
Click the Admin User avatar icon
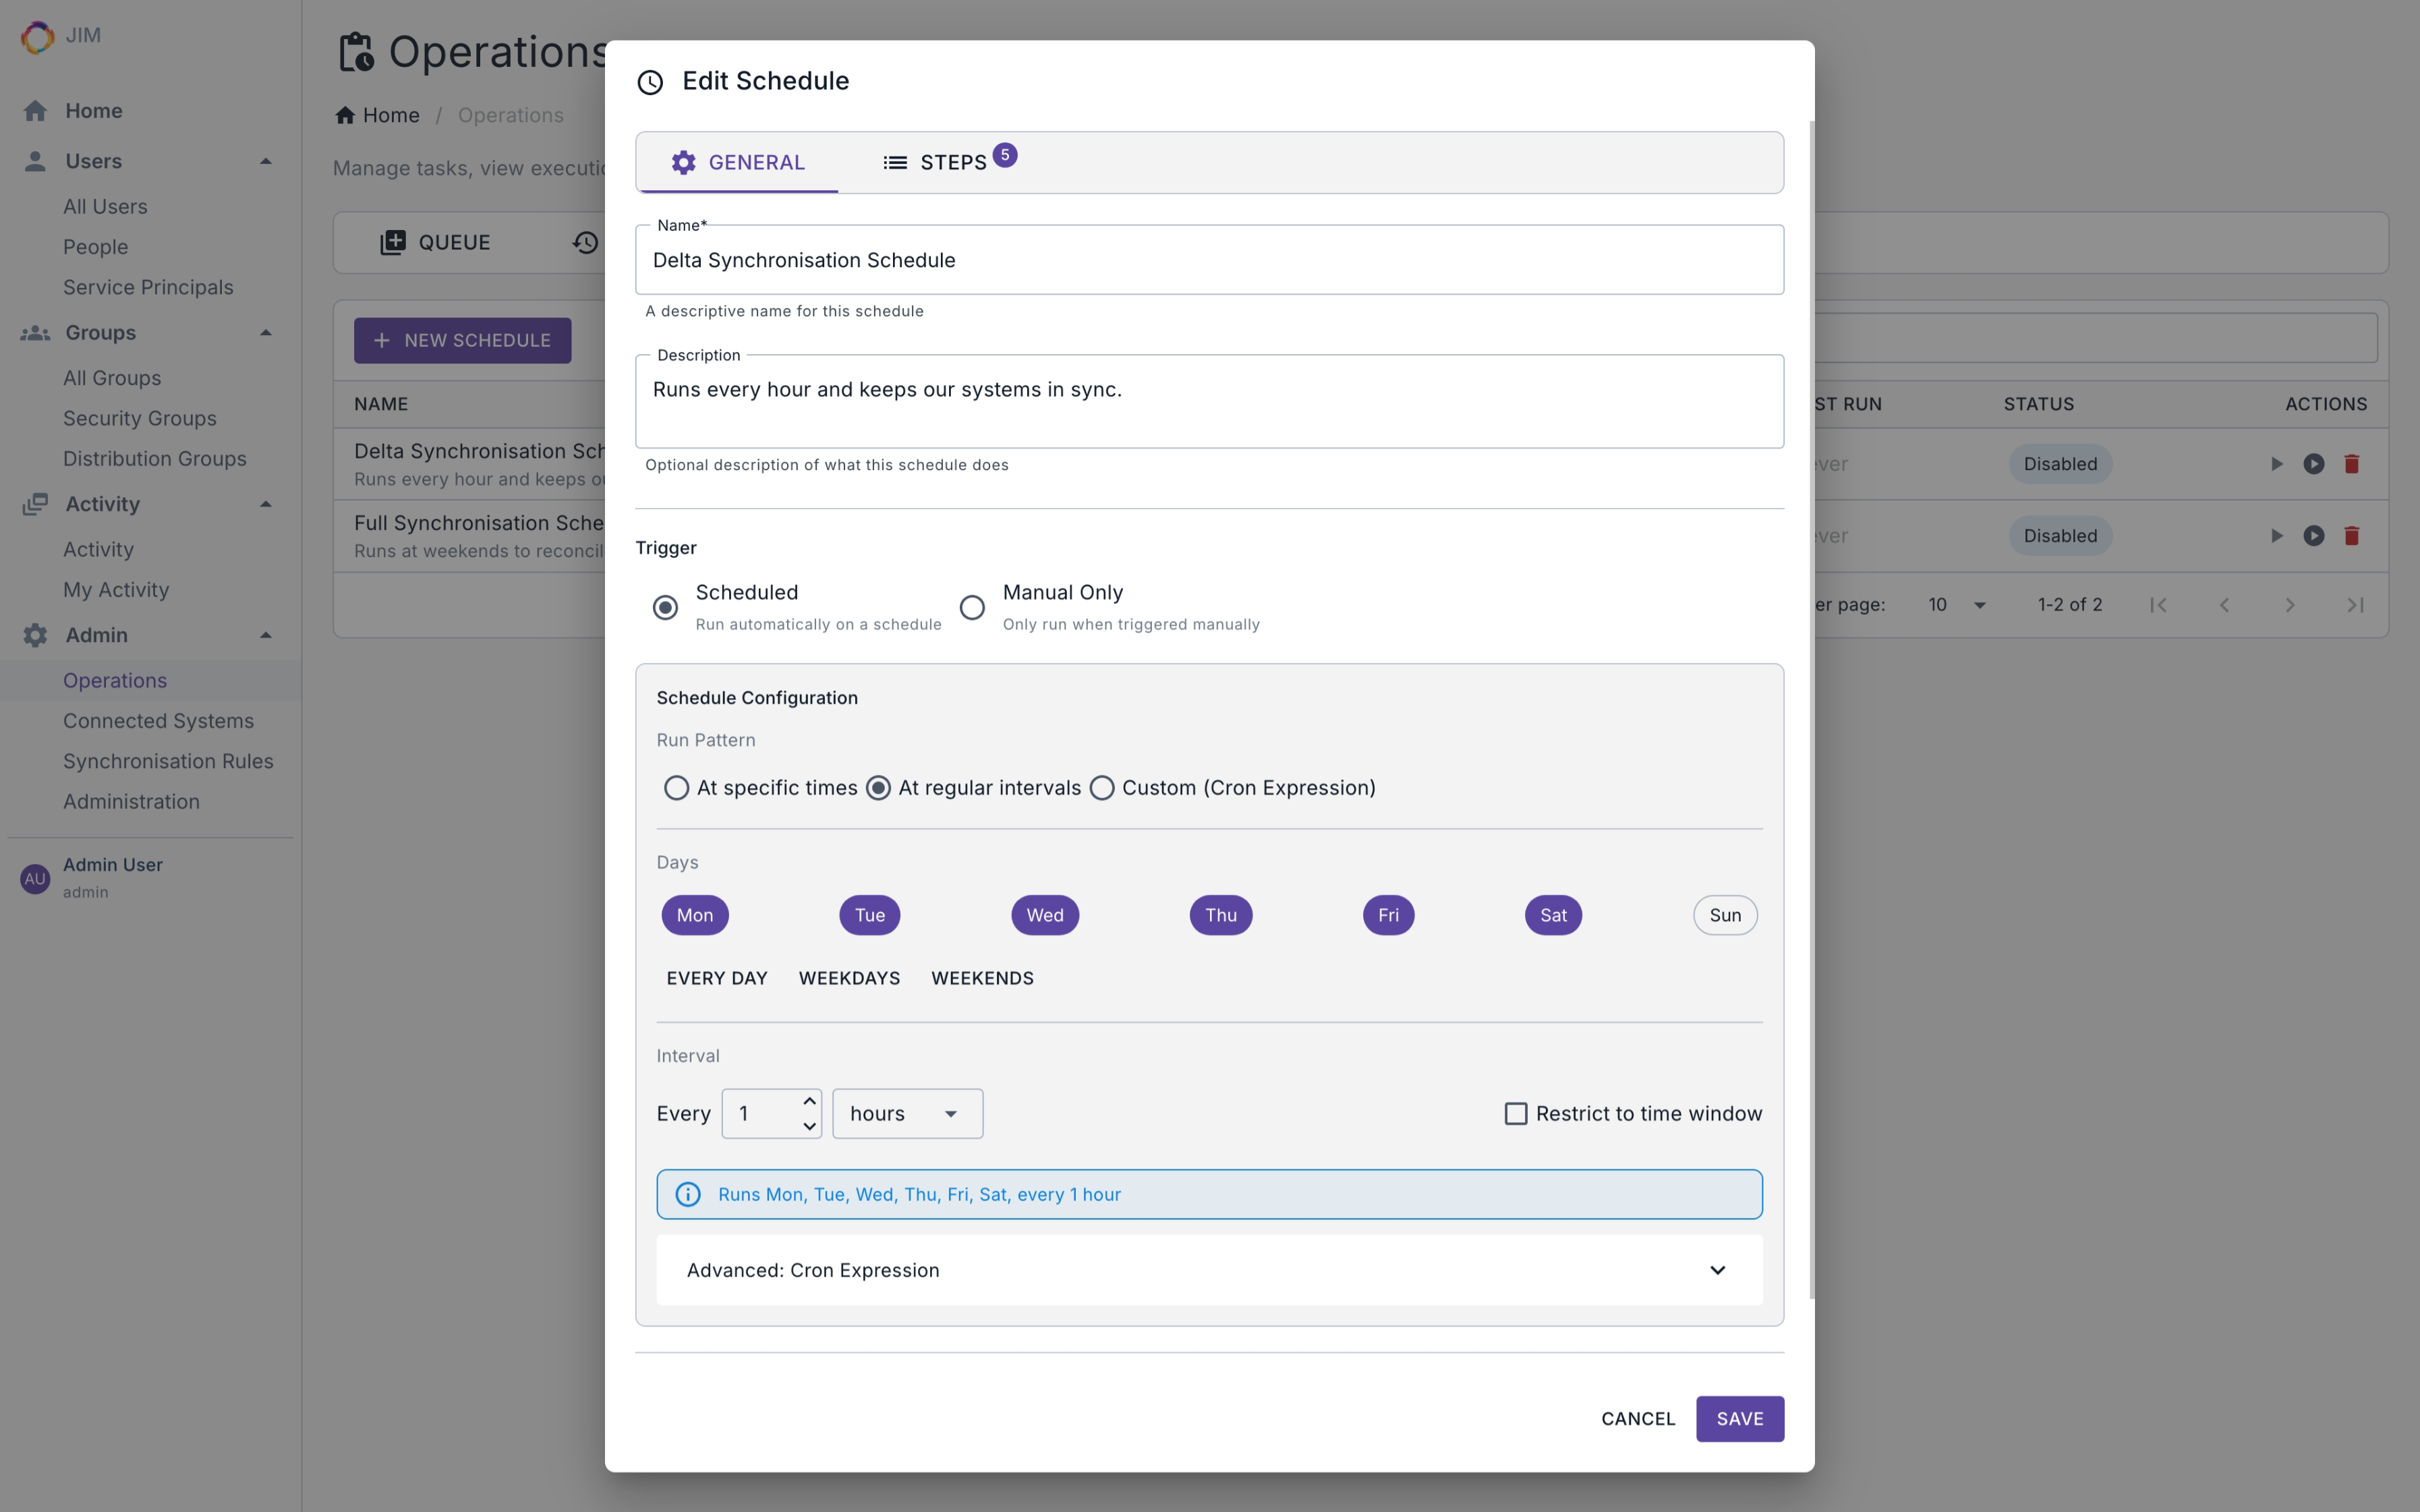35,878
